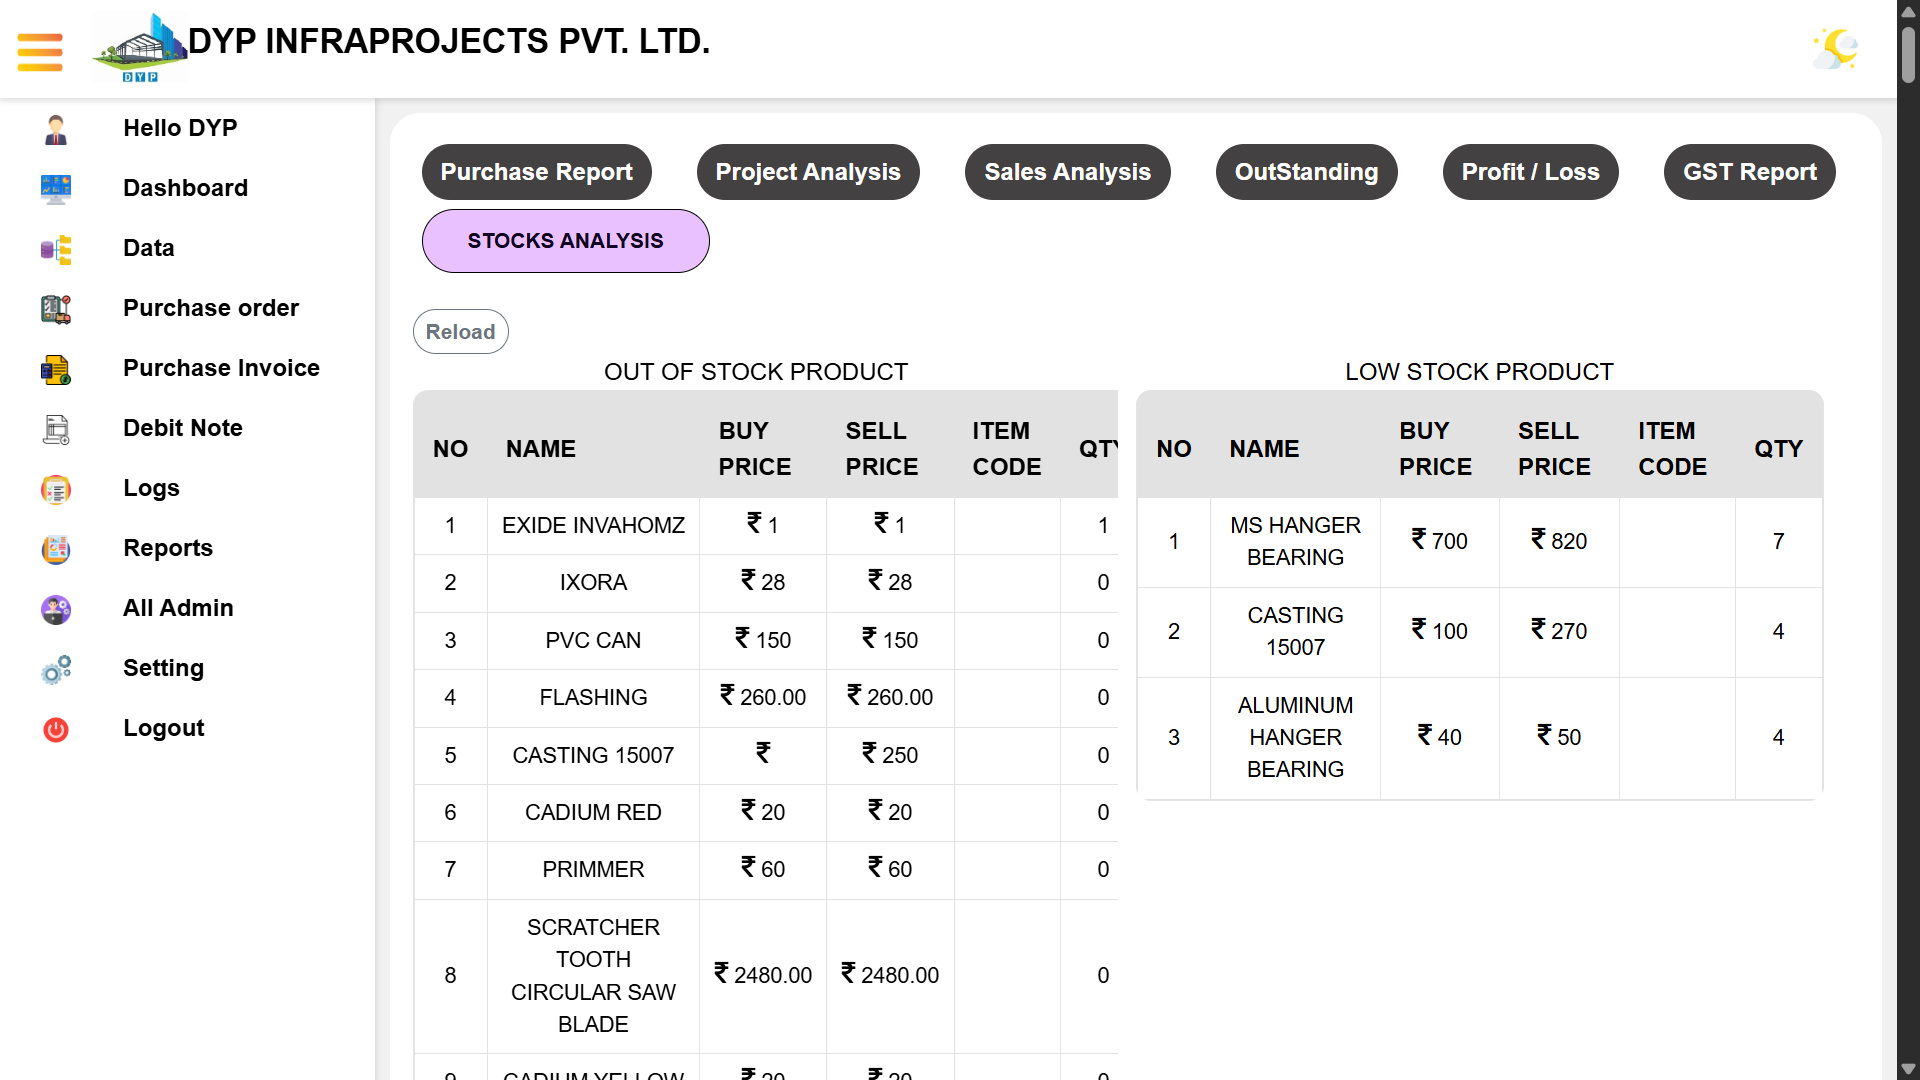Switch to the GST Report tab

(x=1750, y=172)
